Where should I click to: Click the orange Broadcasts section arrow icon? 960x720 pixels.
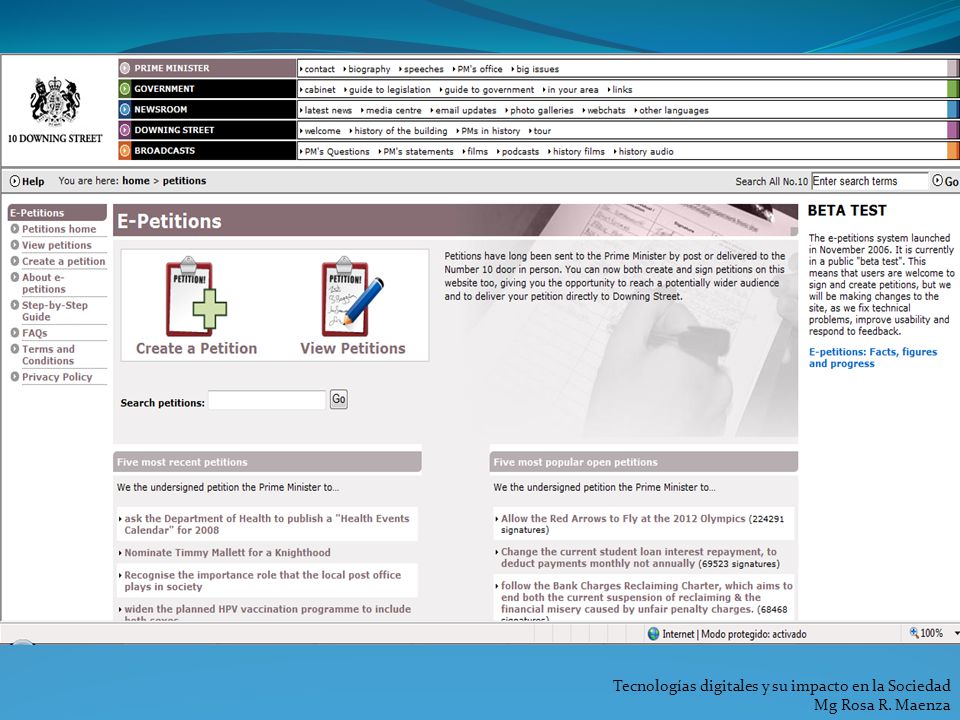pyautogui.click(x=125, y=150)
